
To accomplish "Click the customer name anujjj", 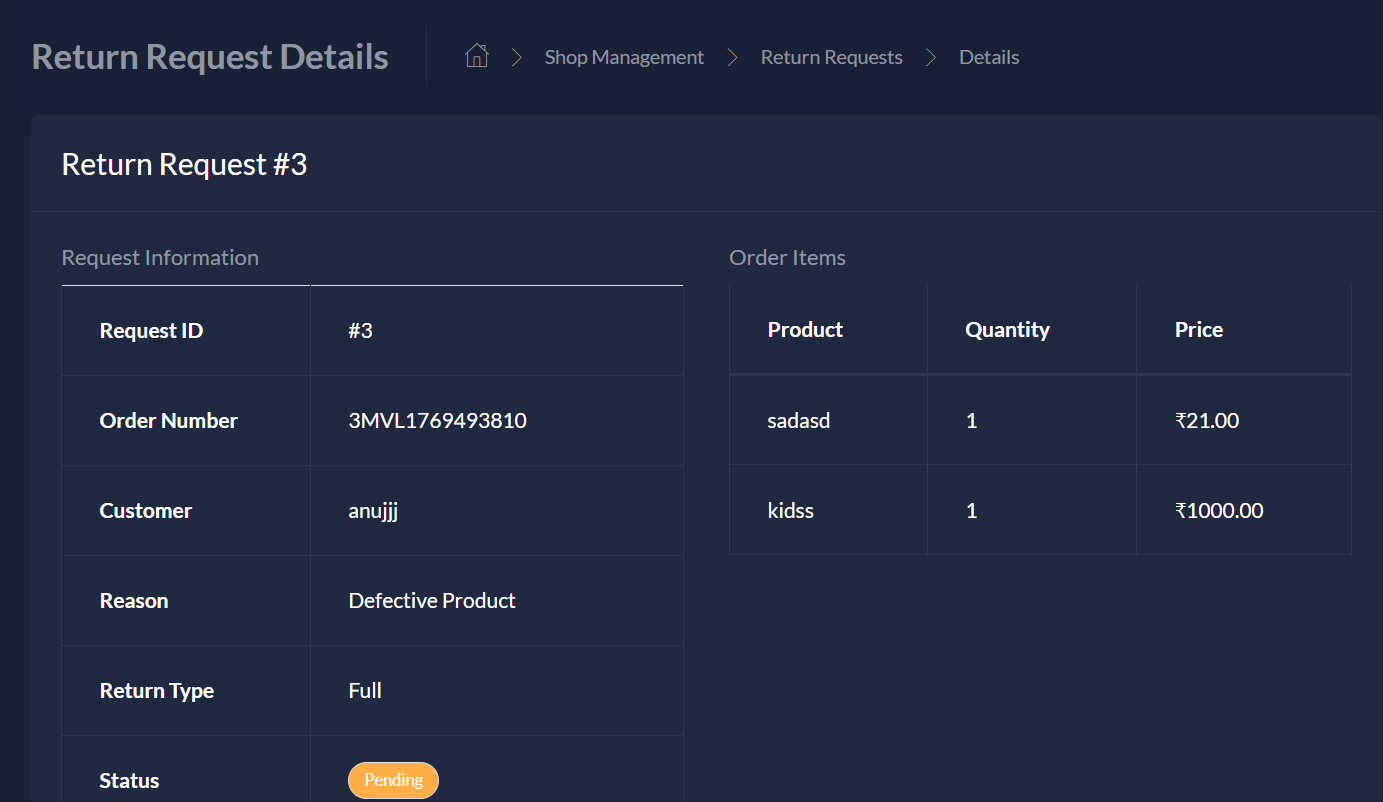I will click(x=372, y=510).
